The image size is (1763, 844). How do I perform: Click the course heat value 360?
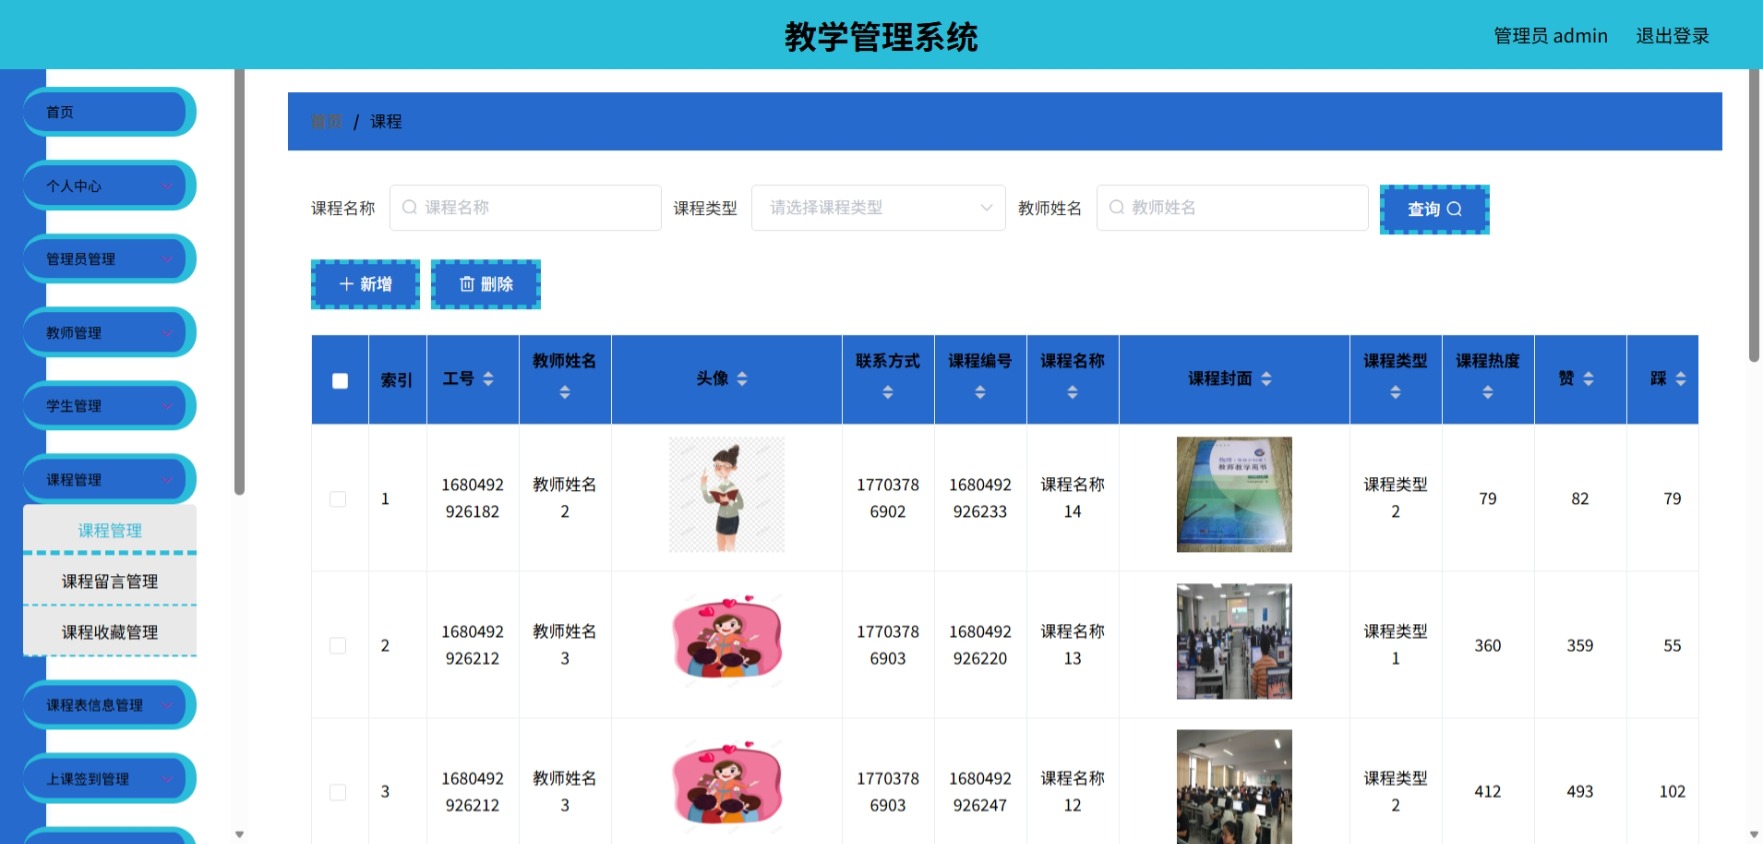click(x=1488, y=646)
